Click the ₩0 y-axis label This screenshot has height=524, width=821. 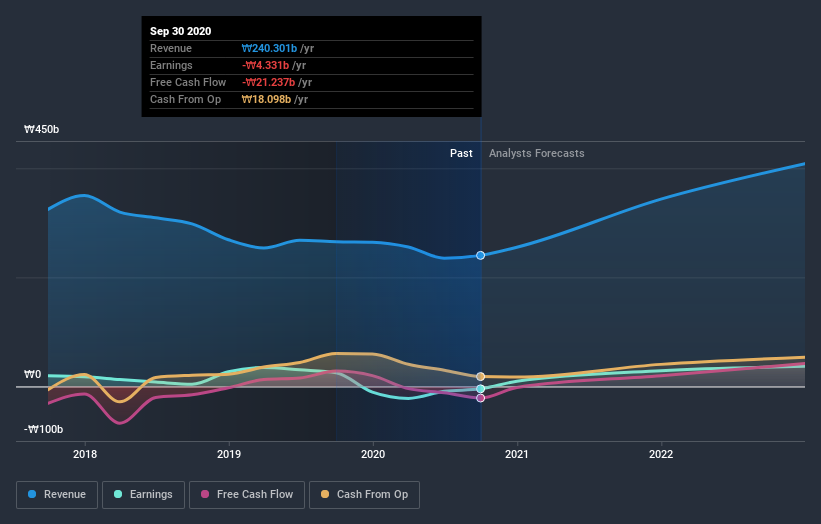point(32,374)
